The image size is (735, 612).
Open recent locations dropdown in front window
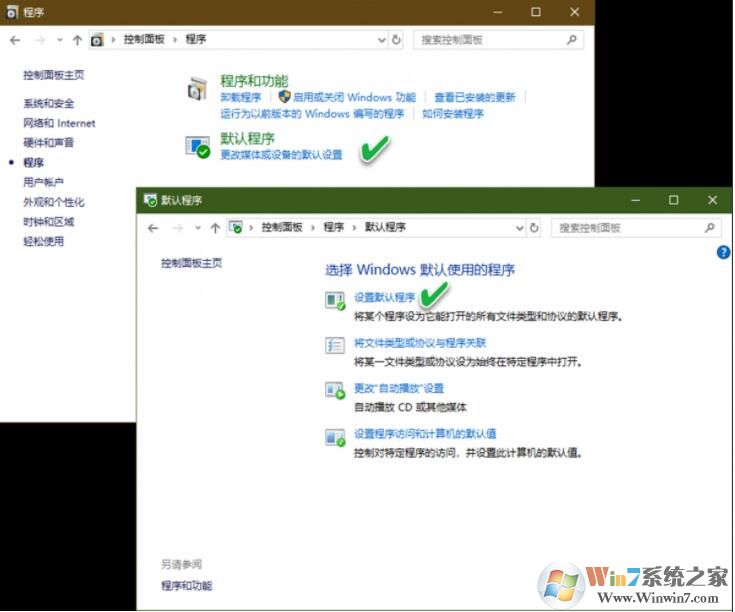(197, 228)
